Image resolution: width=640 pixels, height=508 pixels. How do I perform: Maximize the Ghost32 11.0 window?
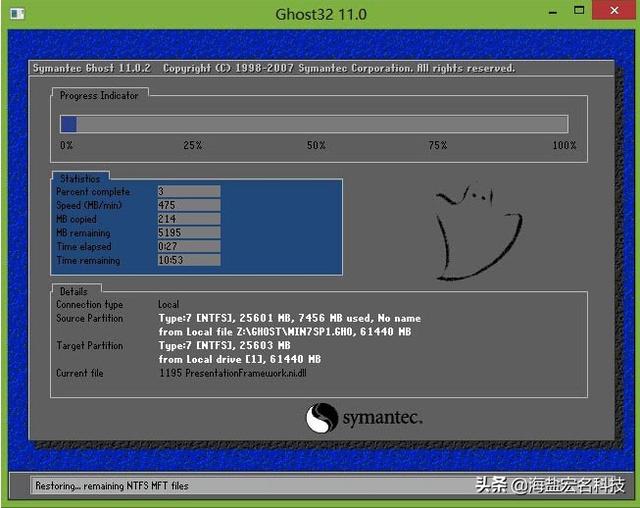[x=579, y=11]
